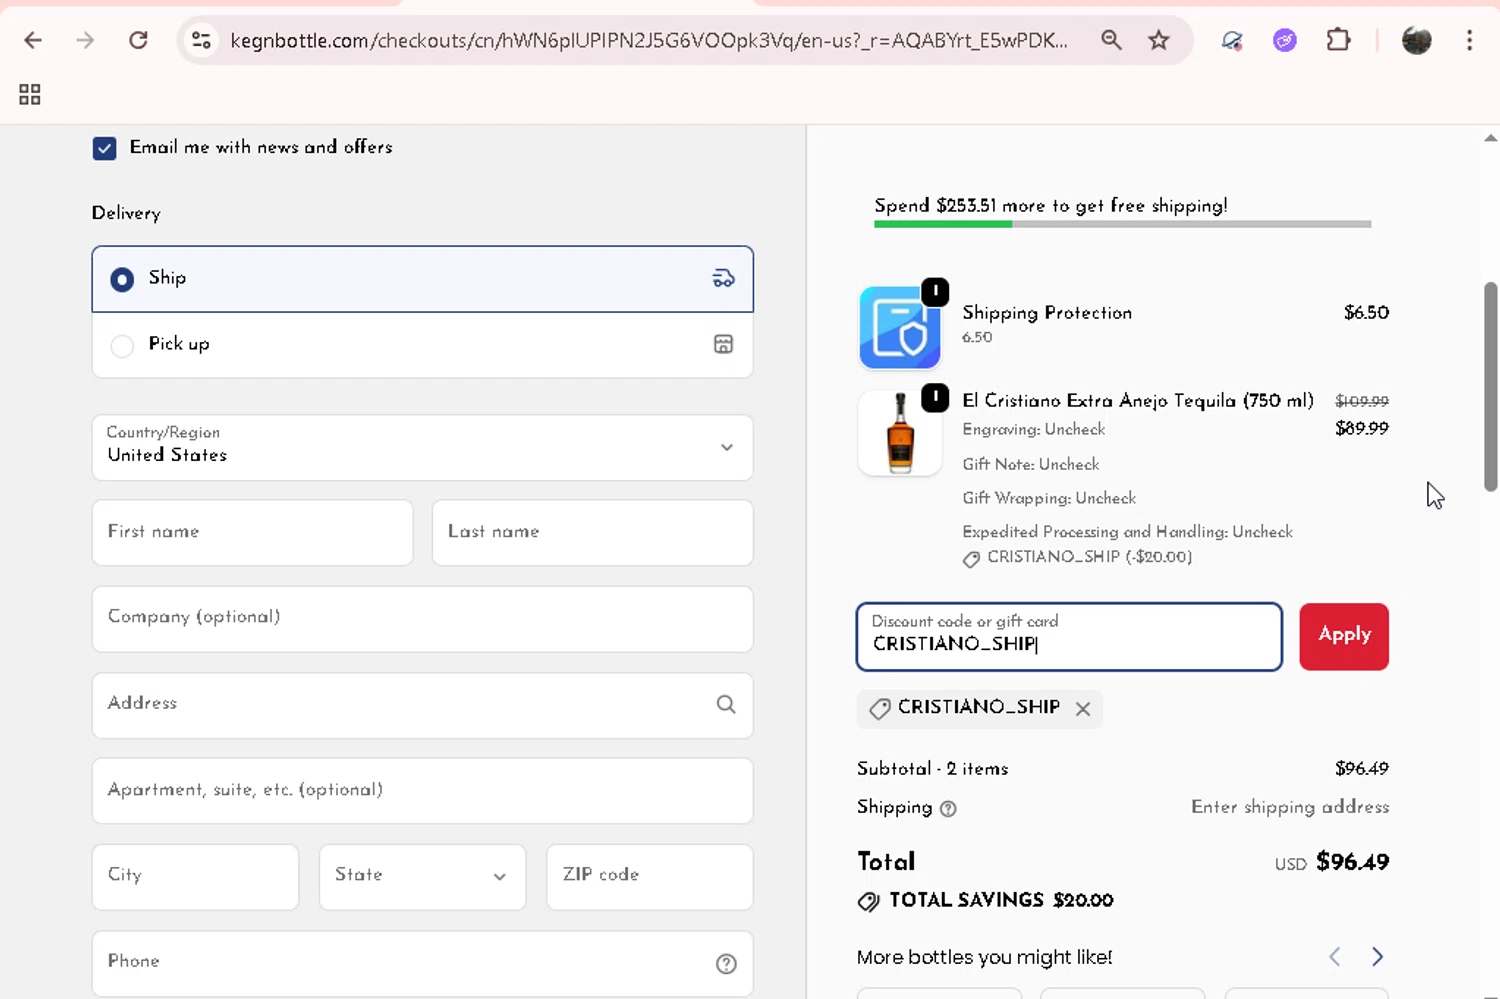Click the search icon in Address field
Image resolution: width=1500 pixels, height=999 pixels.
tap(726, 704)
